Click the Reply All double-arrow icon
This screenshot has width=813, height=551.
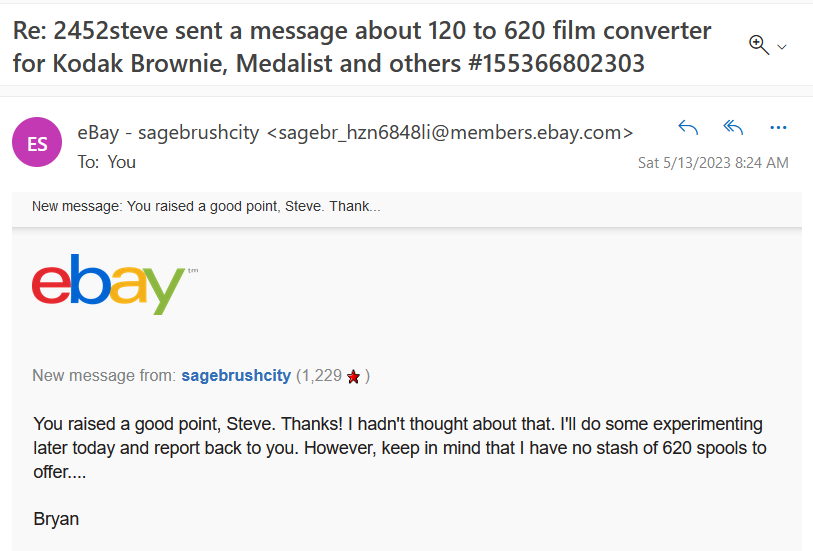click(x=733, y=128)
